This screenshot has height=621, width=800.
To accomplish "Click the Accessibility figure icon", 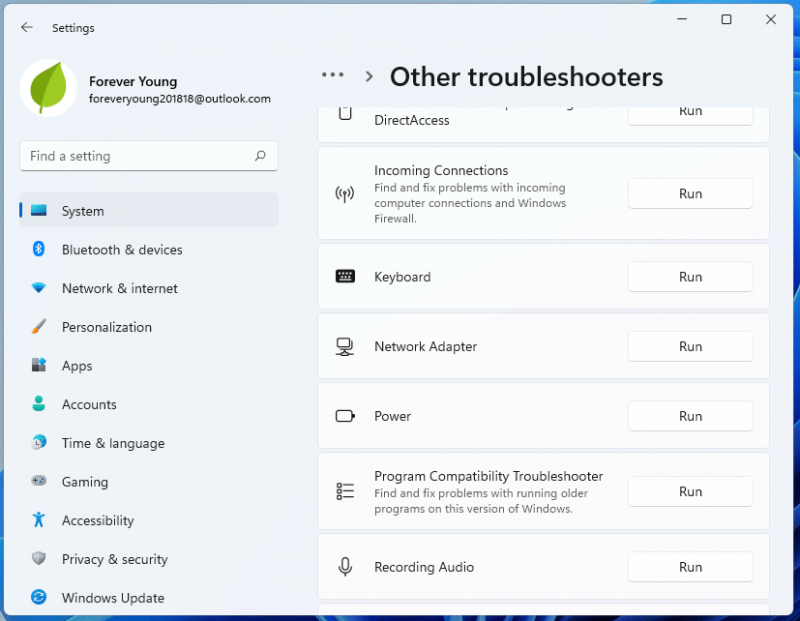I will [39, 520].
